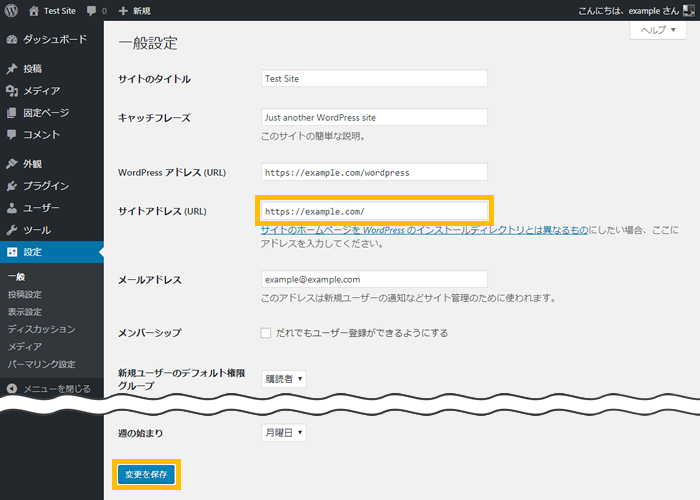
Task: Open the 月曜日 week start dropdown
Action: point(283,433)
